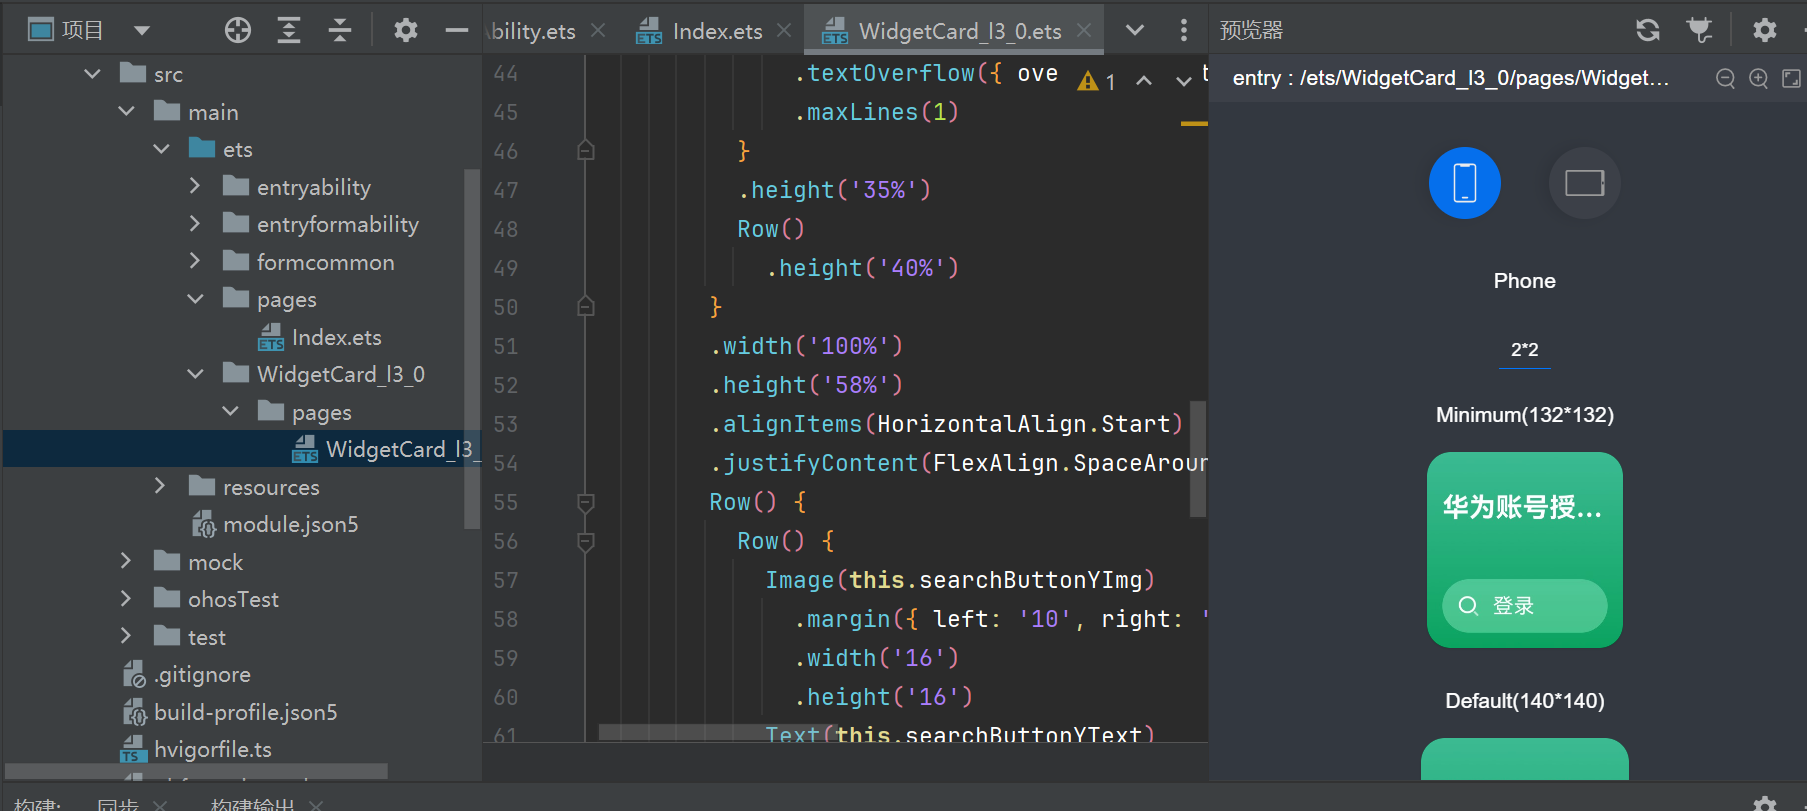Switch to the Index.ets editor tab
The width and height of the screenshot is (1807, 811).
[x=701, y=31]
